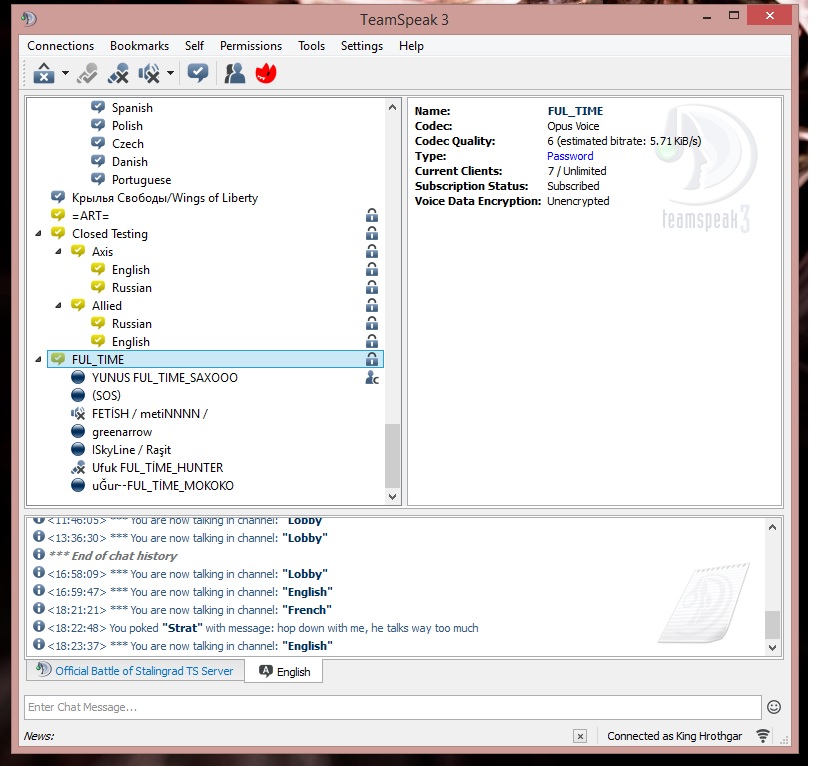Collapse the Allied subchannel group

tap(58, 305)
